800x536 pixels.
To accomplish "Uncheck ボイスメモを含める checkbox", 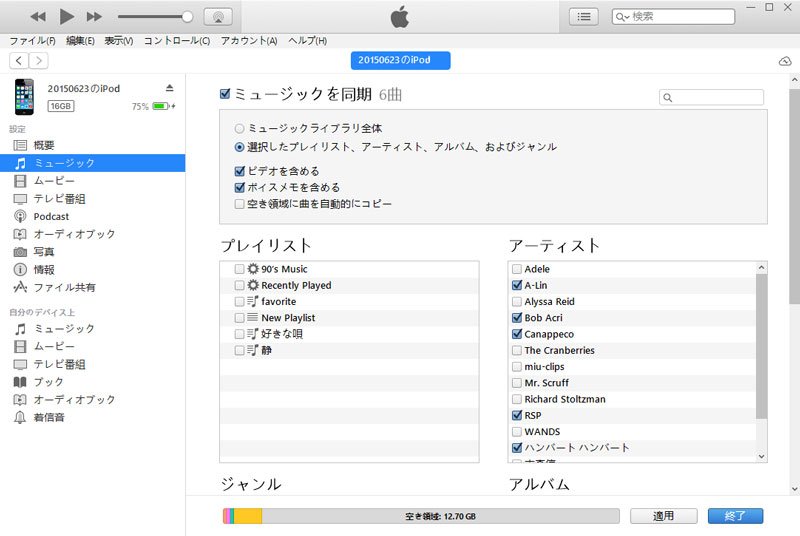I will click(x=239, y=187).
